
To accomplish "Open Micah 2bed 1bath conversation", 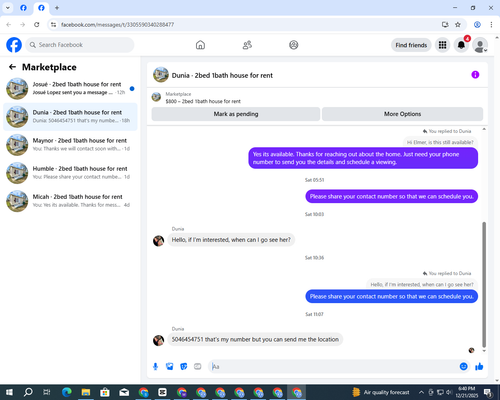I will tap(70, 201).
